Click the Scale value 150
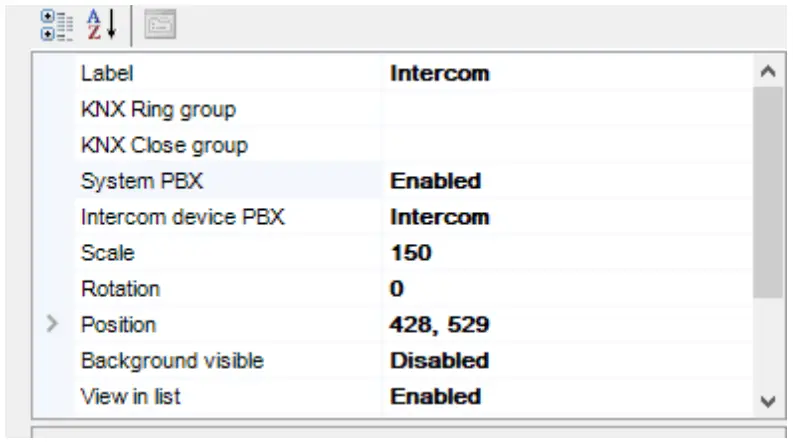 (x=410, y=253)
